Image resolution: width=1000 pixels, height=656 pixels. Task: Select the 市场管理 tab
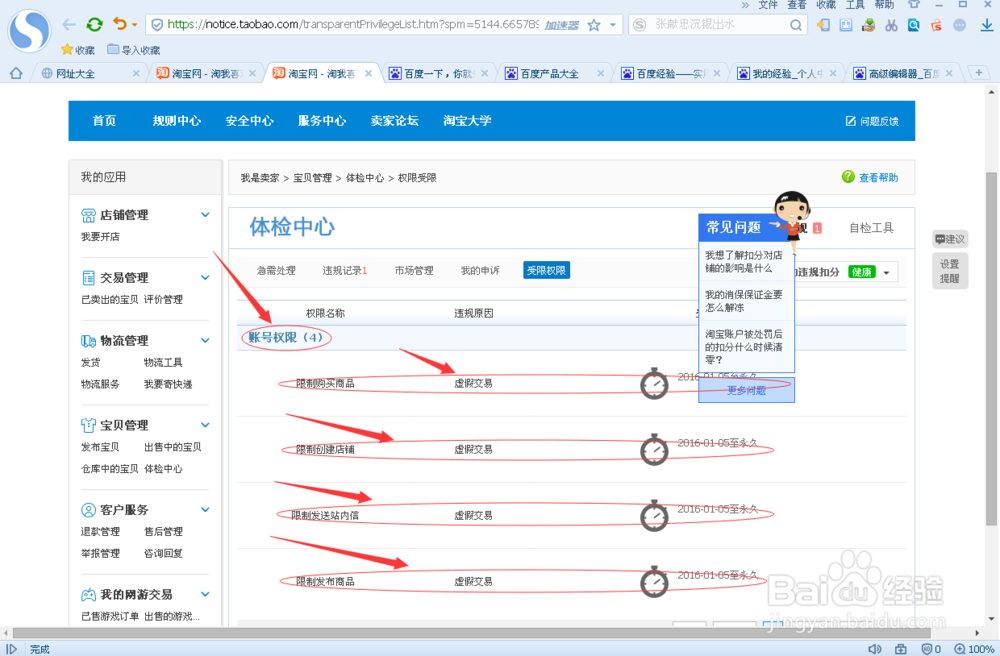click(x=414, y=270)
